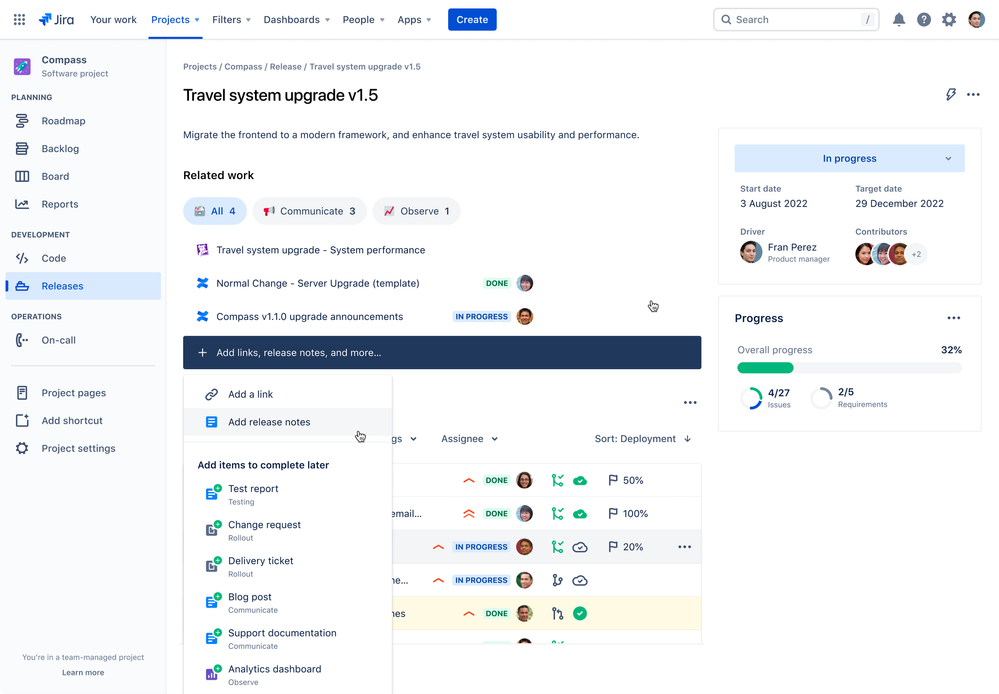Screen dimensions: 999x694
Task: Open Roadmap in the sidebar
Action: (x=83, y=121)
